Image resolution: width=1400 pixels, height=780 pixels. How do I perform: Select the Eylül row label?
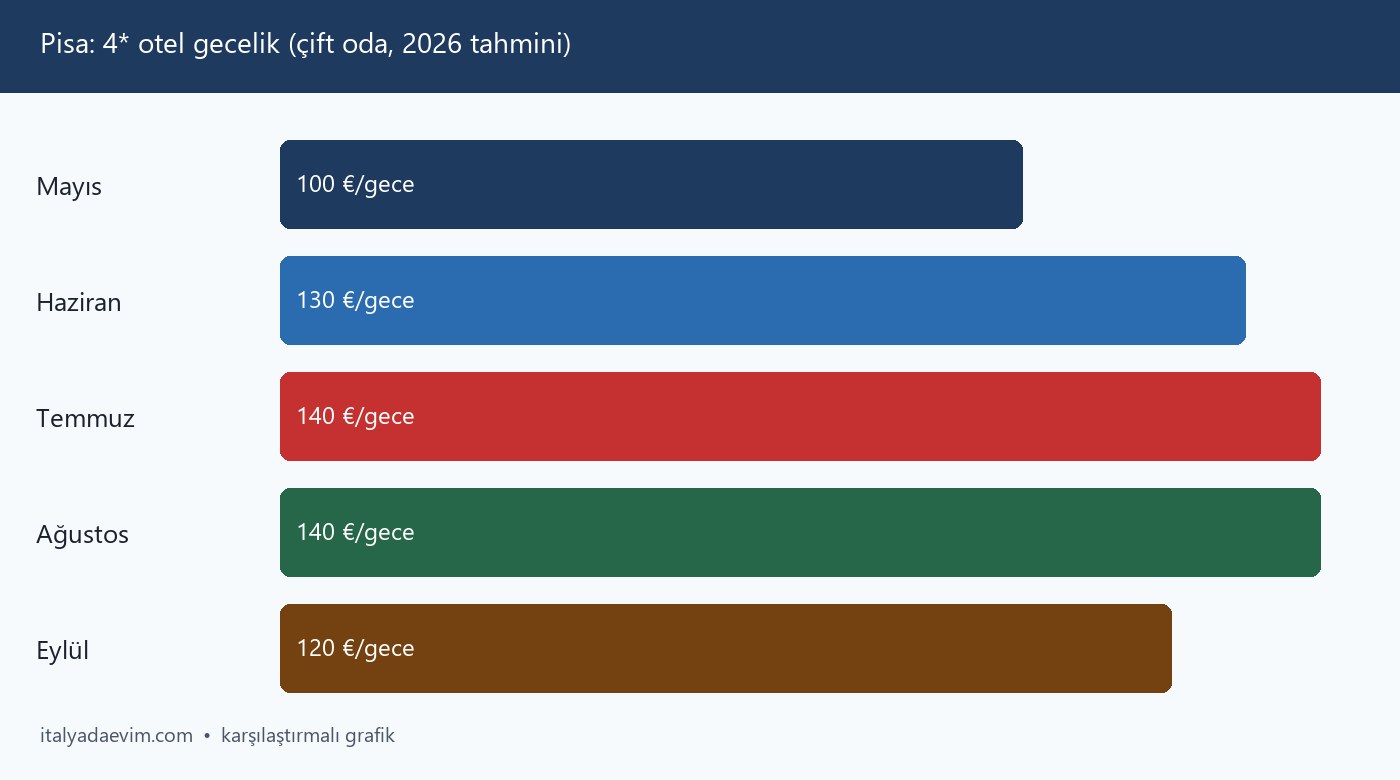coord(63,651)
